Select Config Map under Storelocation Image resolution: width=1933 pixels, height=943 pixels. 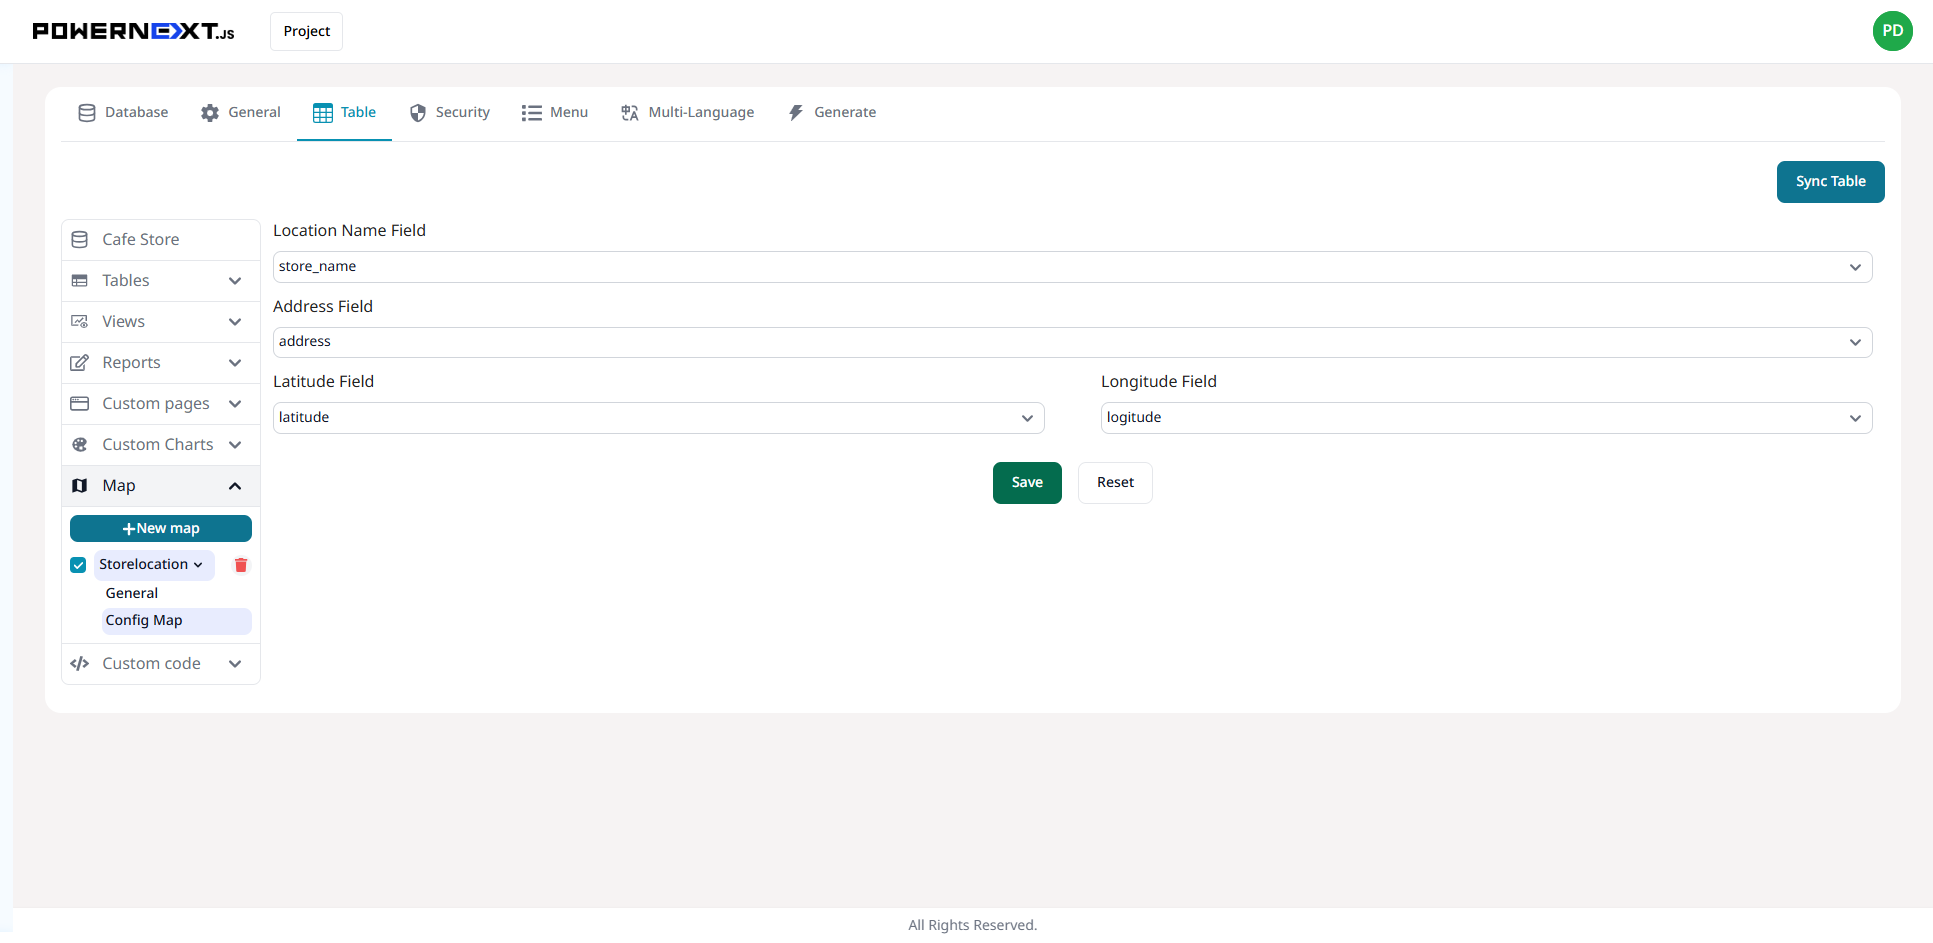coord(176,621)
